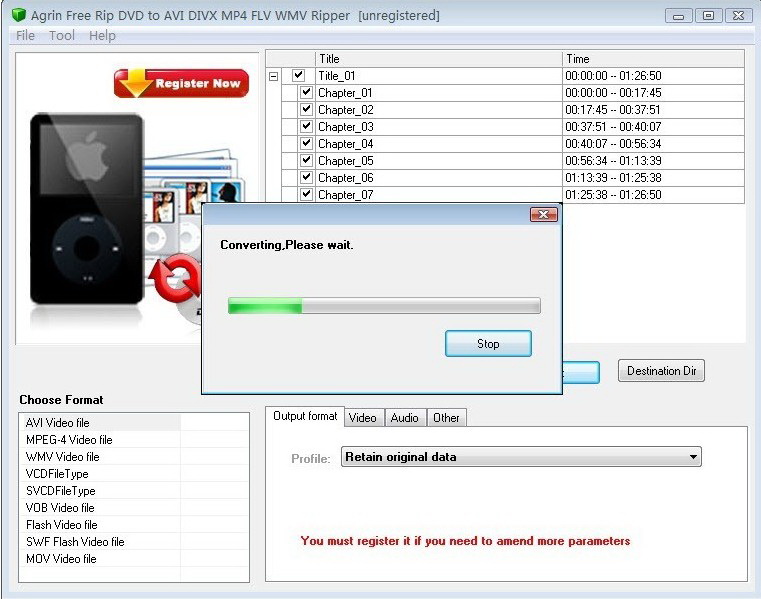761x599 pixels.
Task: Click the green app icon in the title bar
Action: tap(18, 15)
